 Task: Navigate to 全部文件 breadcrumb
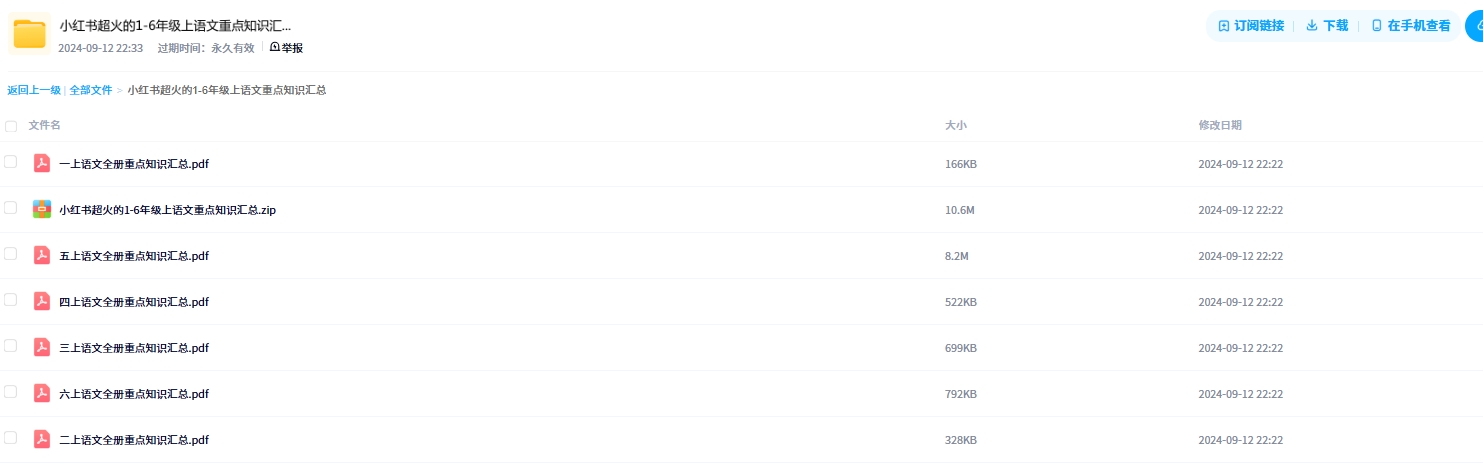91,90
